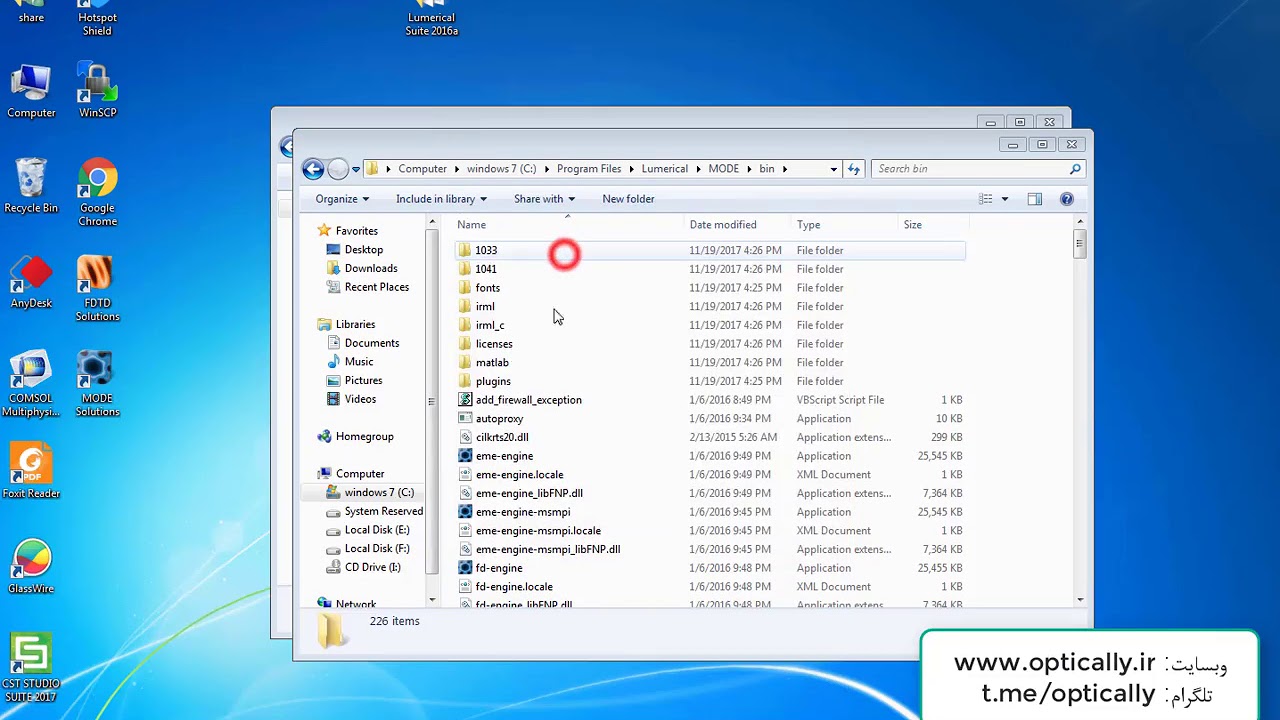Click the New folder button
The width and height of the screenshot is (1280, 720).
click(x=628, y=199)
